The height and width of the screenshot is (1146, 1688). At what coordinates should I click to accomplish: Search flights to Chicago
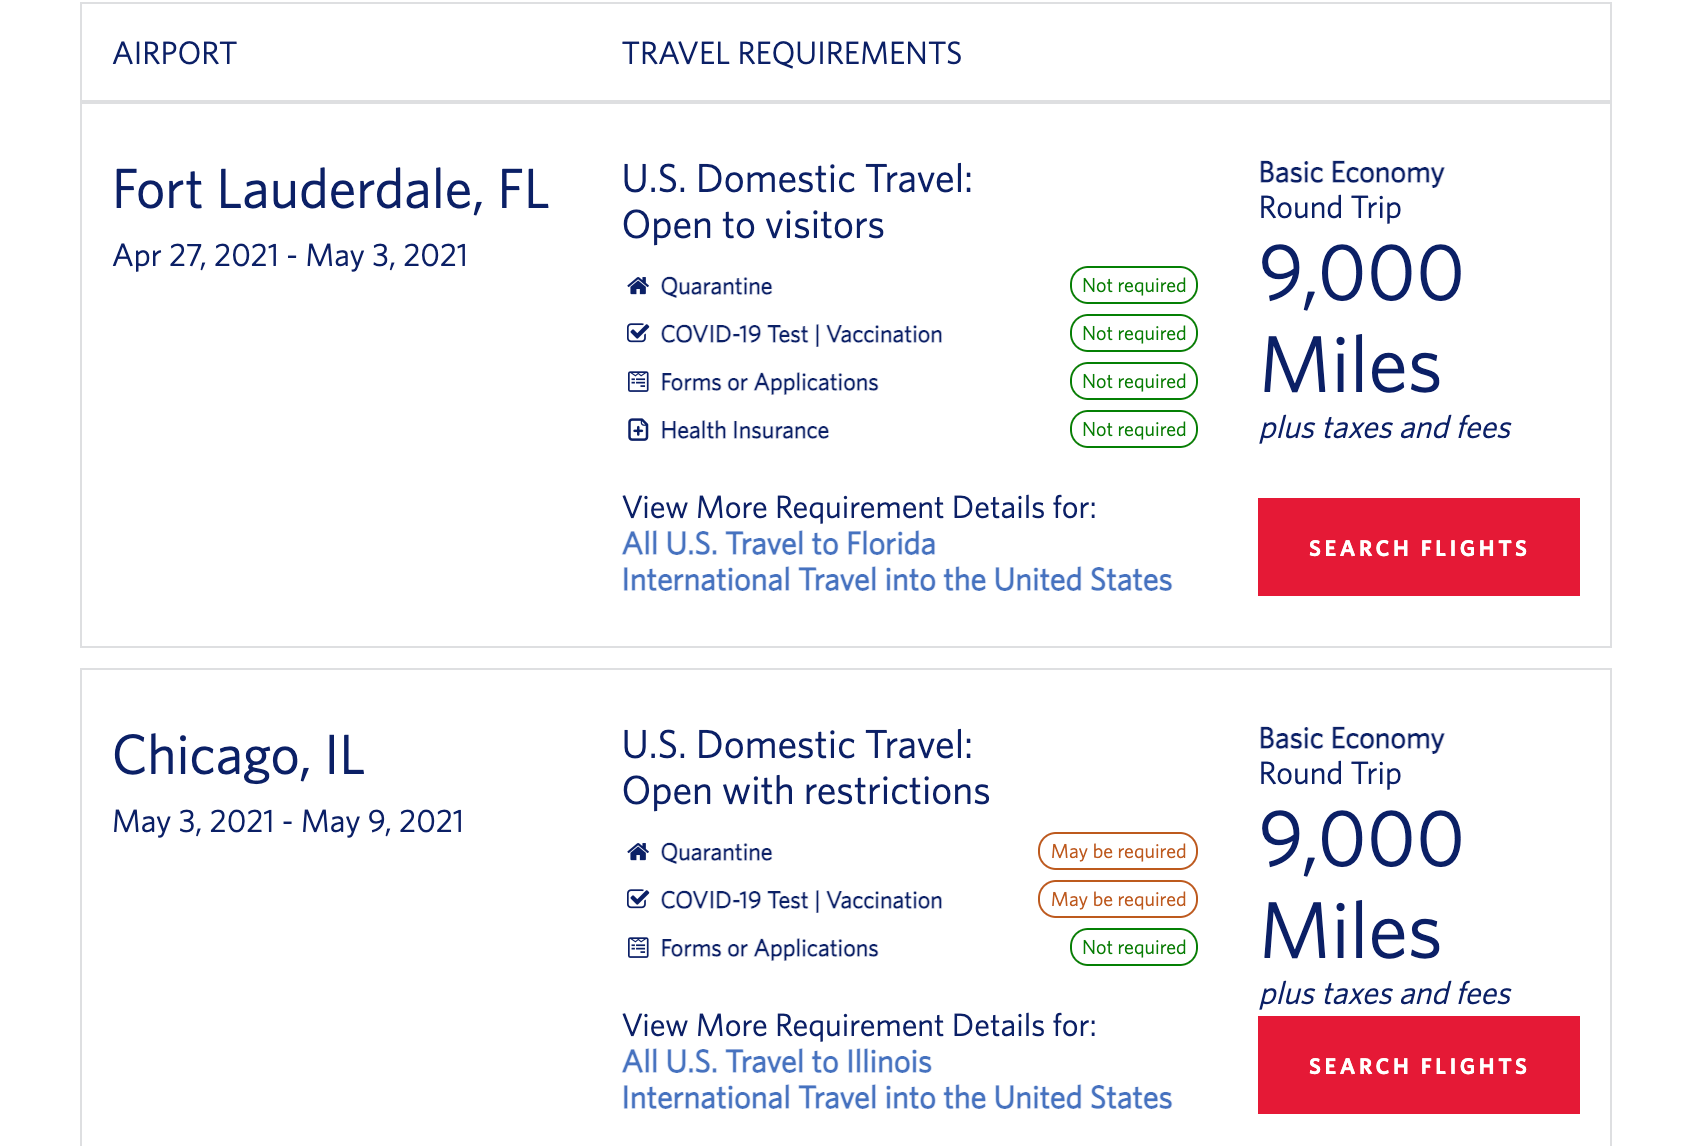pos(1418,1065)
